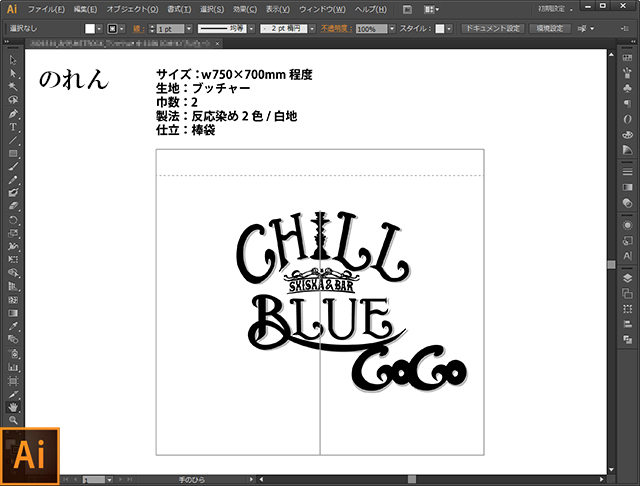Activate the Type tool

14,127
